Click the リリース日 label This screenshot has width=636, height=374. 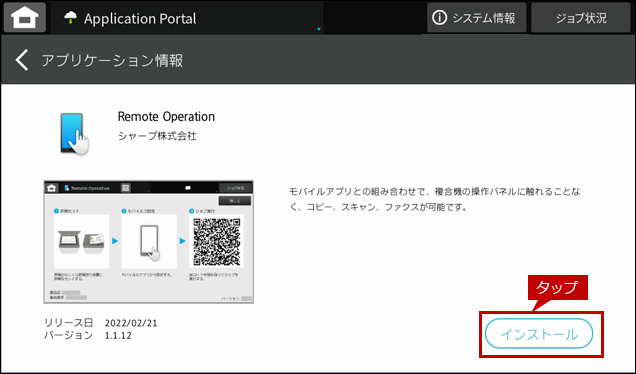(x=68, y=323)
